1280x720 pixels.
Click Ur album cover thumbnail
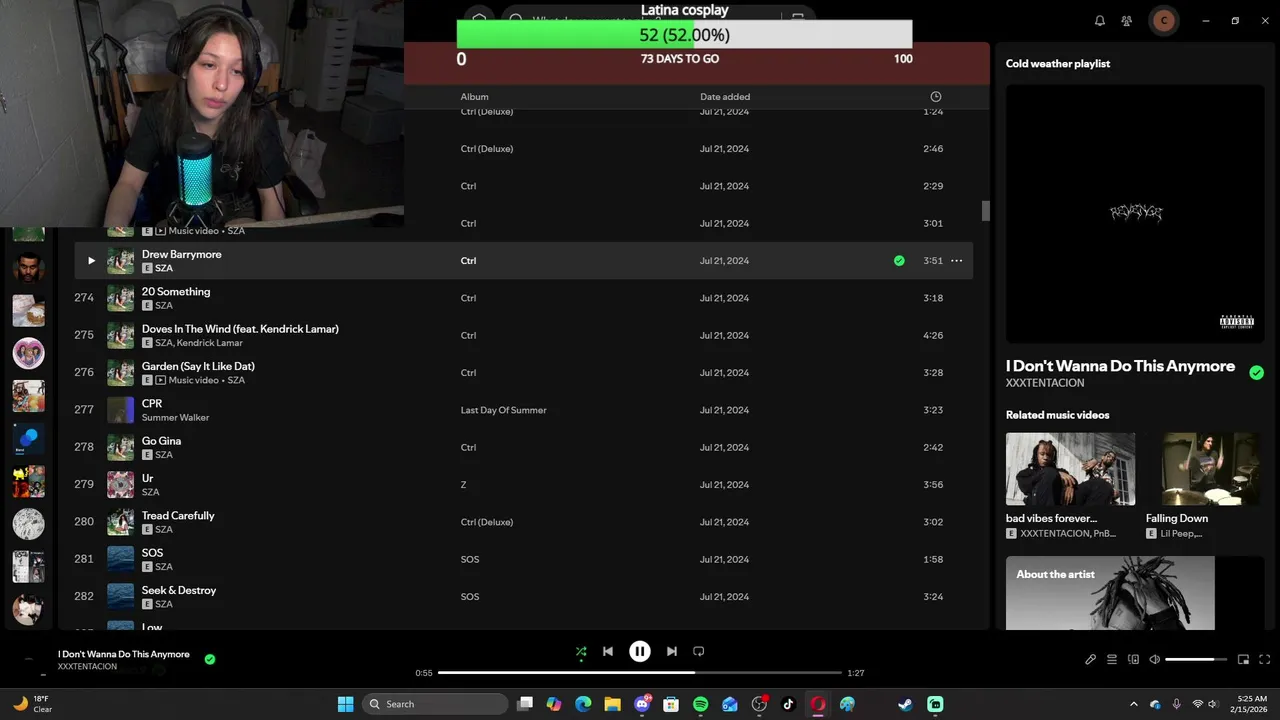[x=120, y=485]
